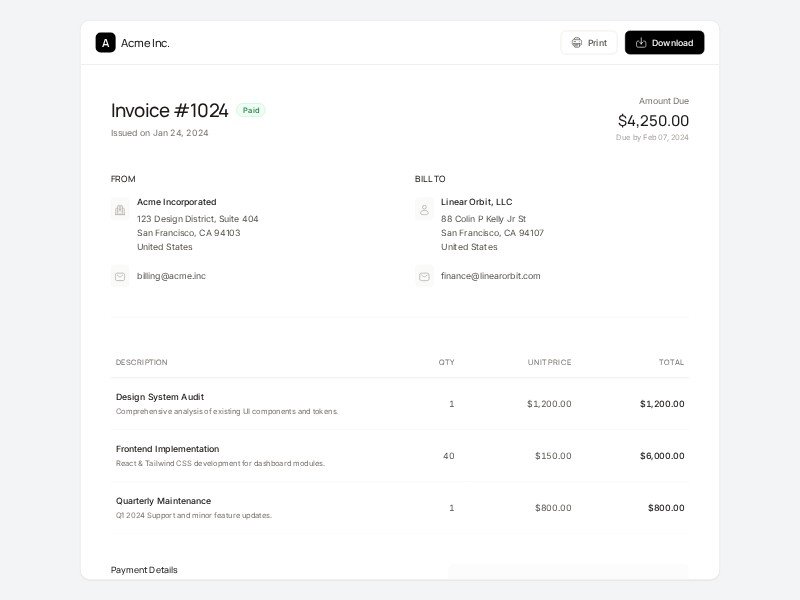Open the finance@linearorbit.com email link

point(489,275)
